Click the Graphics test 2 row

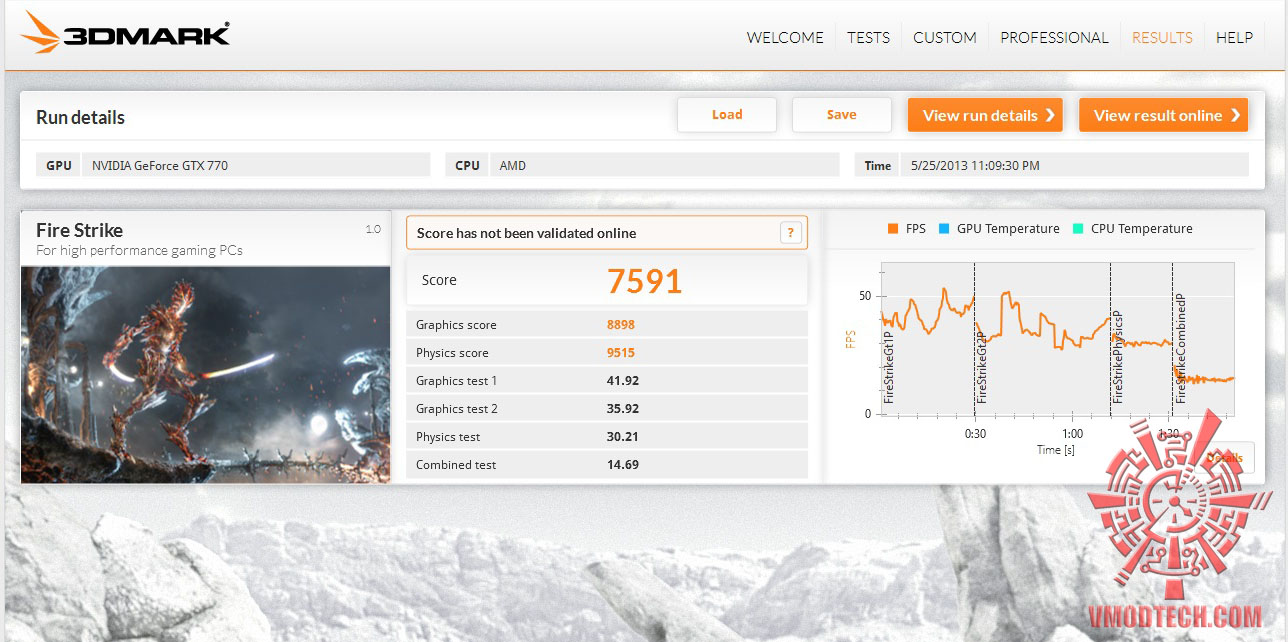(x=607, y=409)
